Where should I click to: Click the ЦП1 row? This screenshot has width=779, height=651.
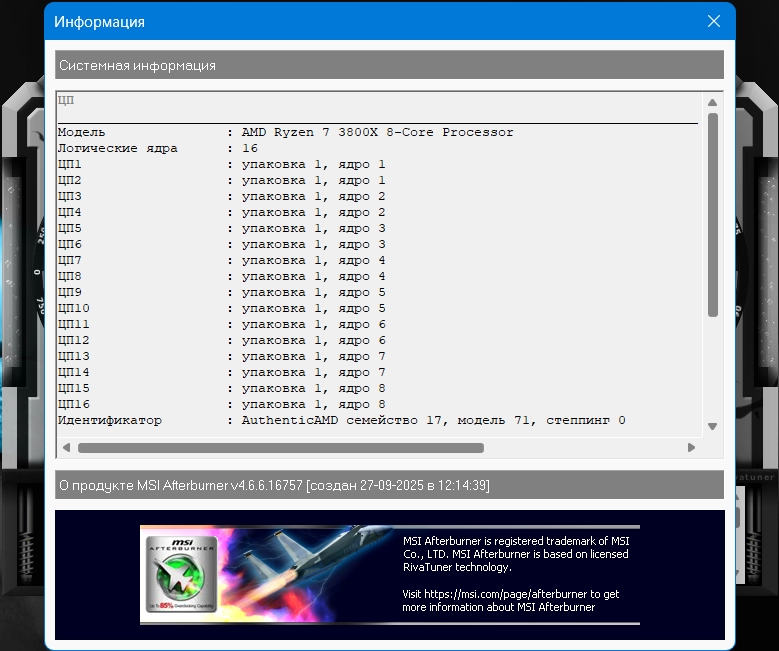pyautogui.click(x=222, y=164)
